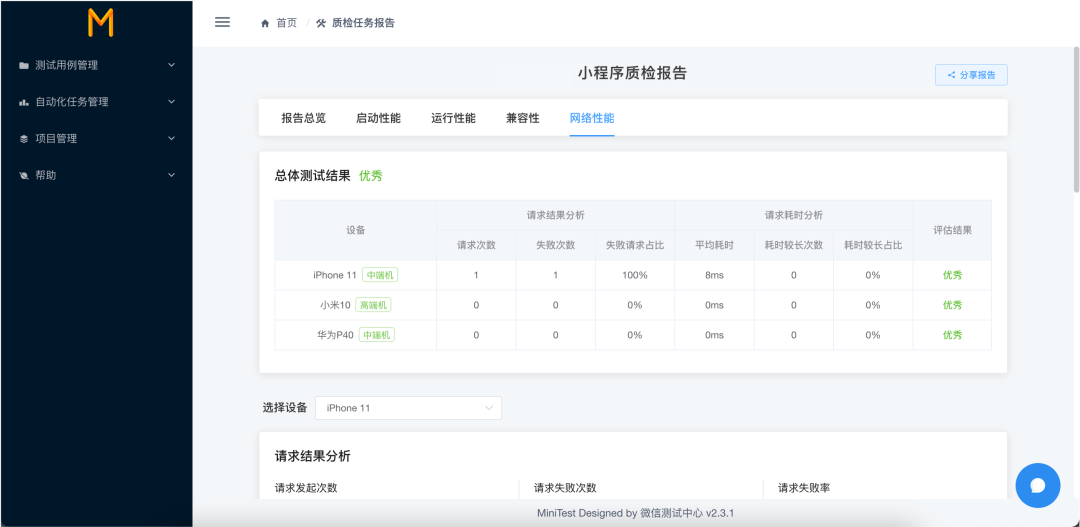The image size is (1080, 527).
Task: Click the 分享报告 button
Action: 971,75
